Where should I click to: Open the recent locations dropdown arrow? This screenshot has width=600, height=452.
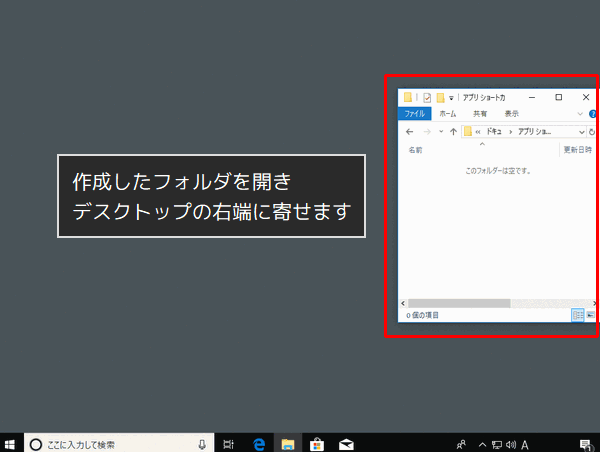click(441, 131)
